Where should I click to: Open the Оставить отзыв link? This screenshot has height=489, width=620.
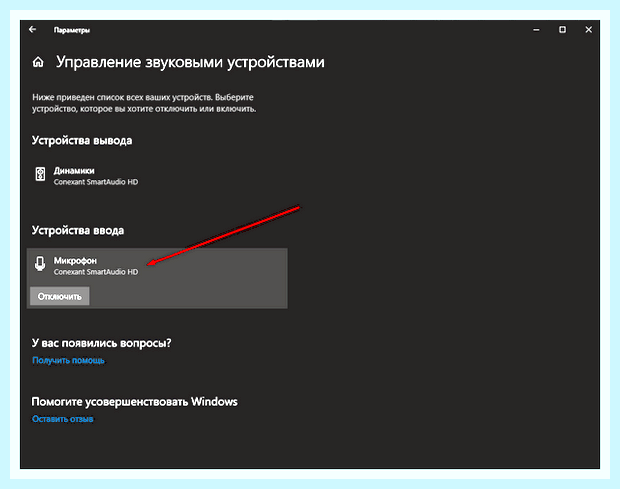pos(62,419)
